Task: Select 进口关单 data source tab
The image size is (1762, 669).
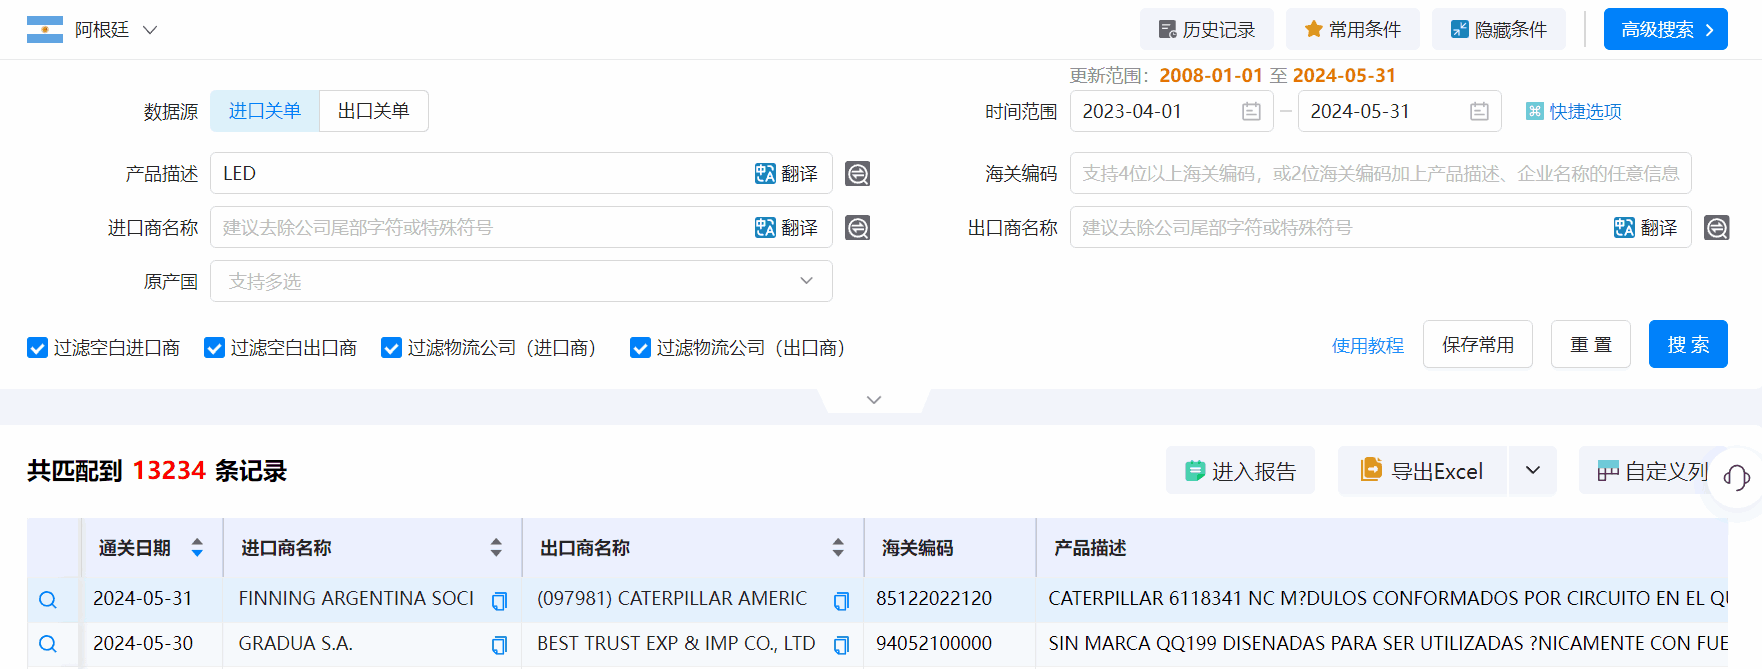Action: 265,111
